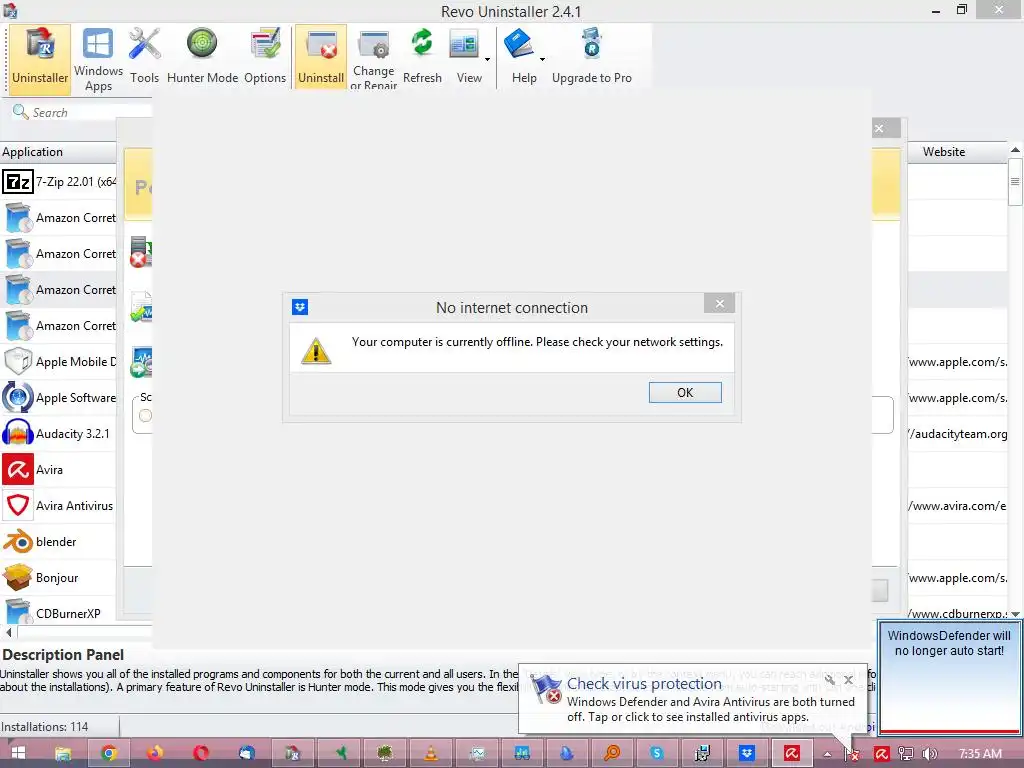Click the www.avira.com website cell
This screenshot has height=768, width=1024.
tap(957, 505)
